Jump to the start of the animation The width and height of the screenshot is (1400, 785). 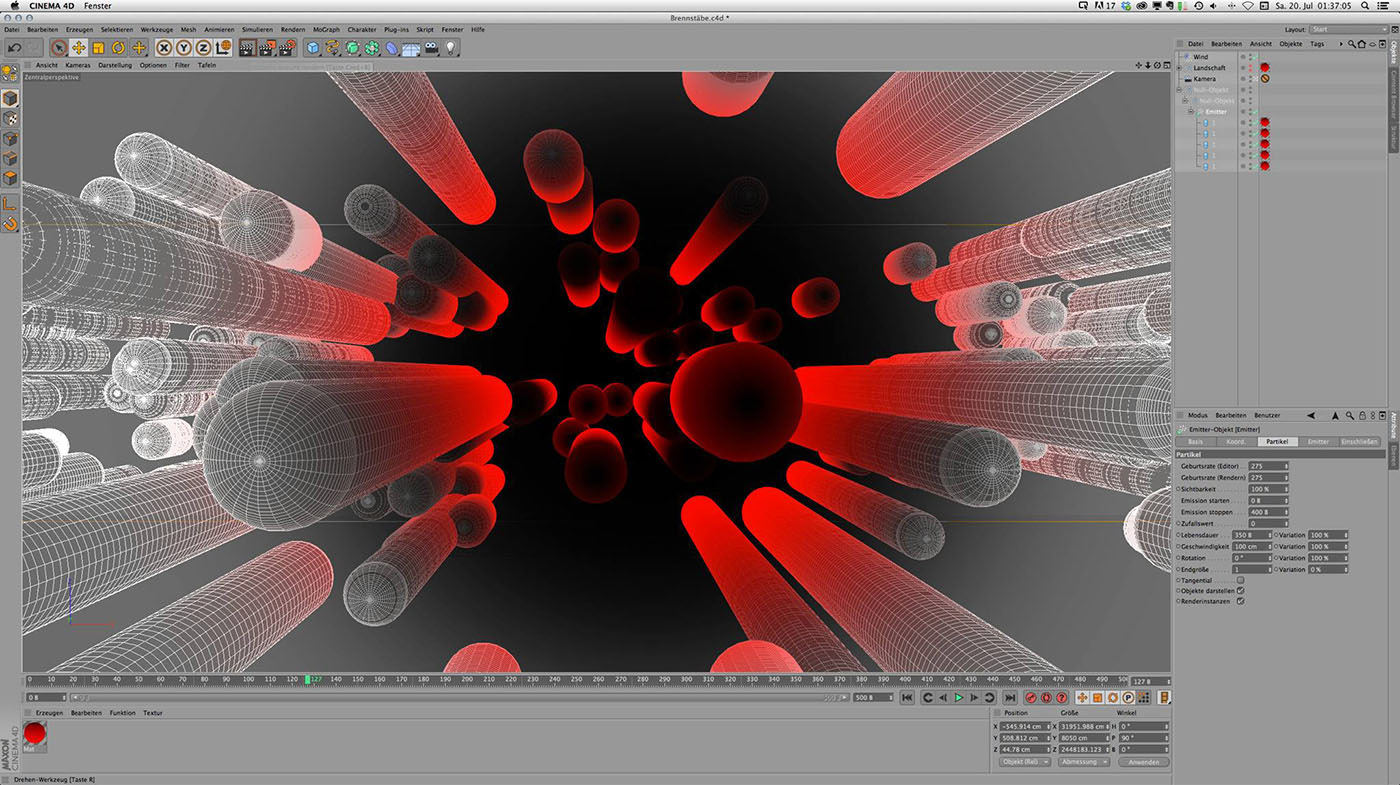point(907,697)
